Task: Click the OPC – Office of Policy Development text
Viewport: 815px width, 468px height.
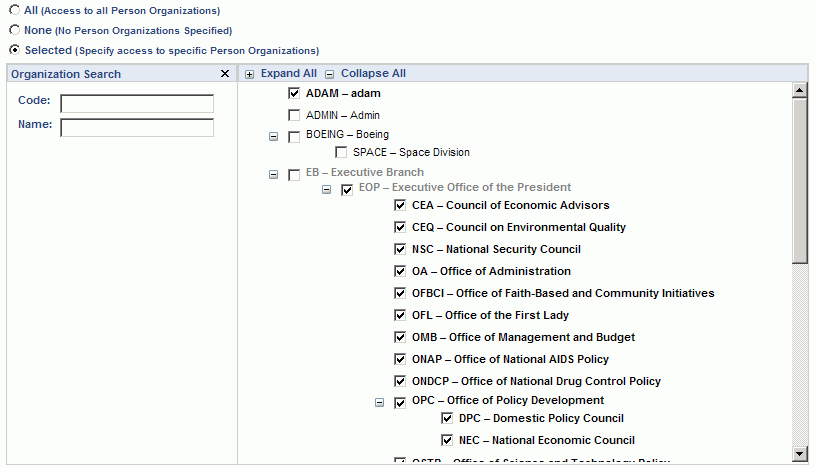Action: click(x=508, y=400)
